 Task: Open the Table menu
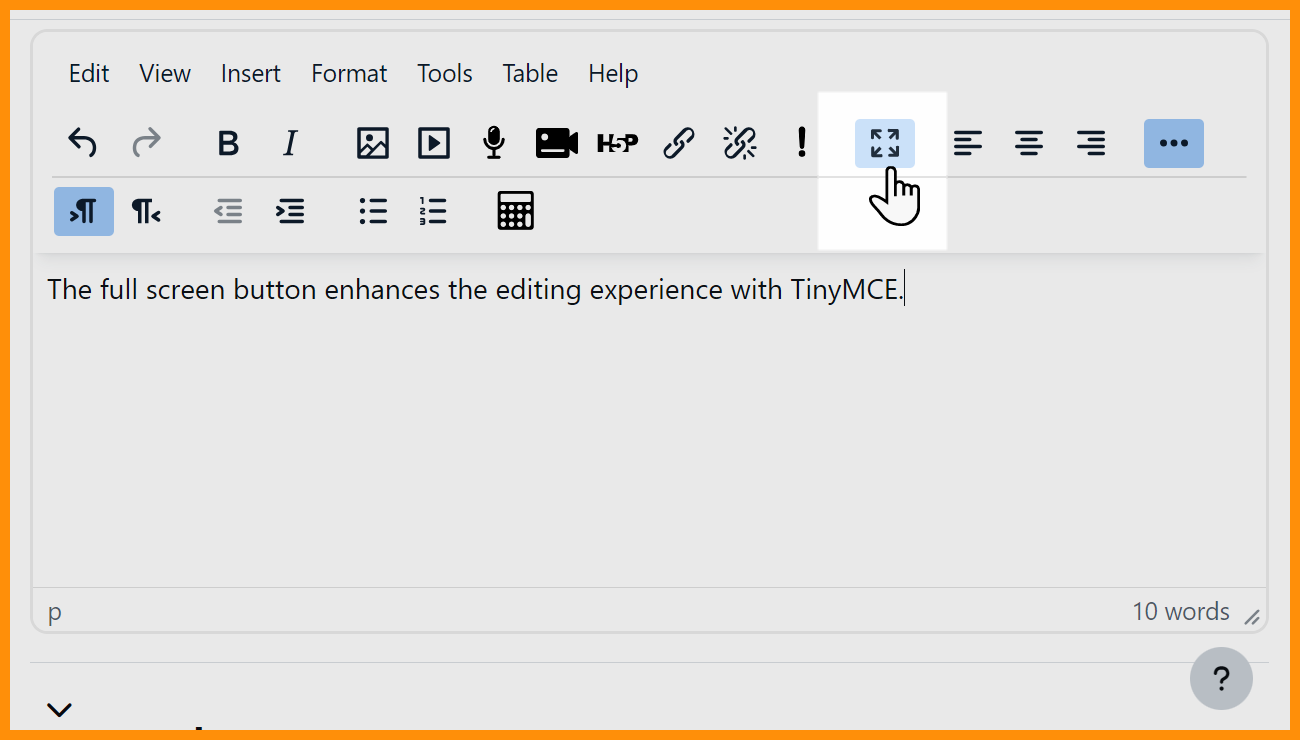coord(530,73)
